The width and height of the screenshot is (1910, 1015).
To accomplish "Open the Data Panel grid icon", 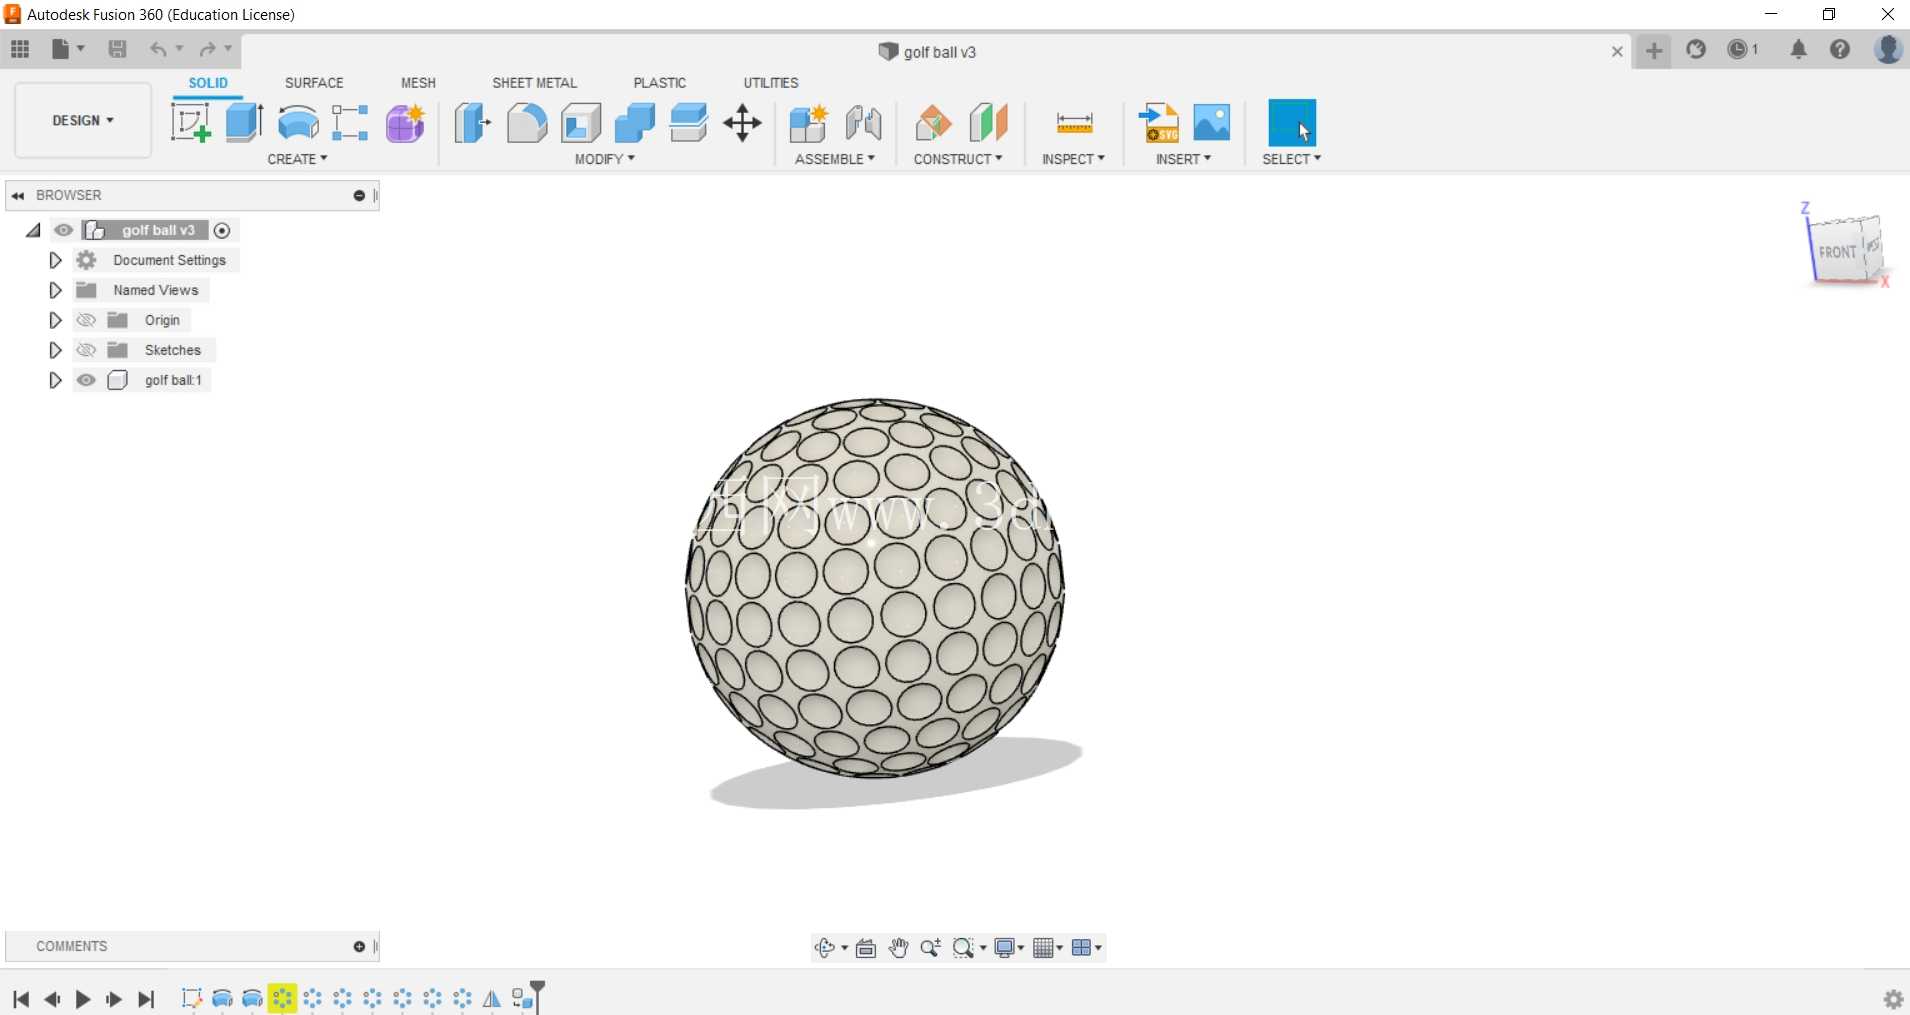I will tap(20, 49).
